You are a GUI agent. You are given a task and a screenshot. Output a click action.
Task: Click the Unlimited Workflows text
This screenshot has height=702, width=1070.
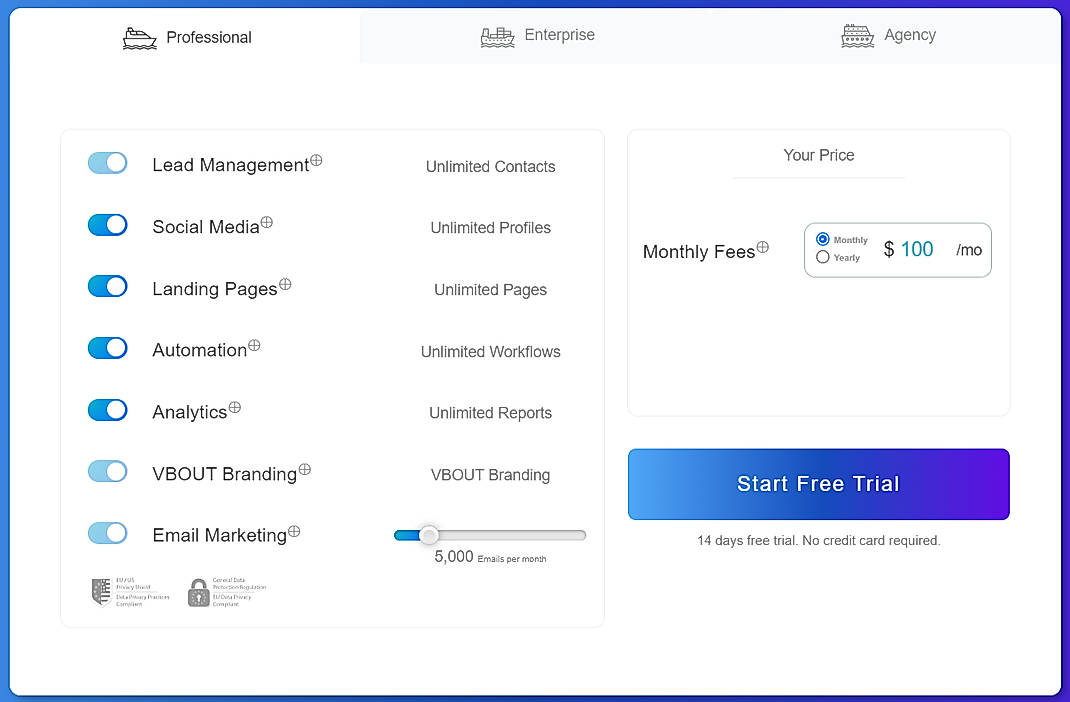pyautogui.click(x=491, y=351)
